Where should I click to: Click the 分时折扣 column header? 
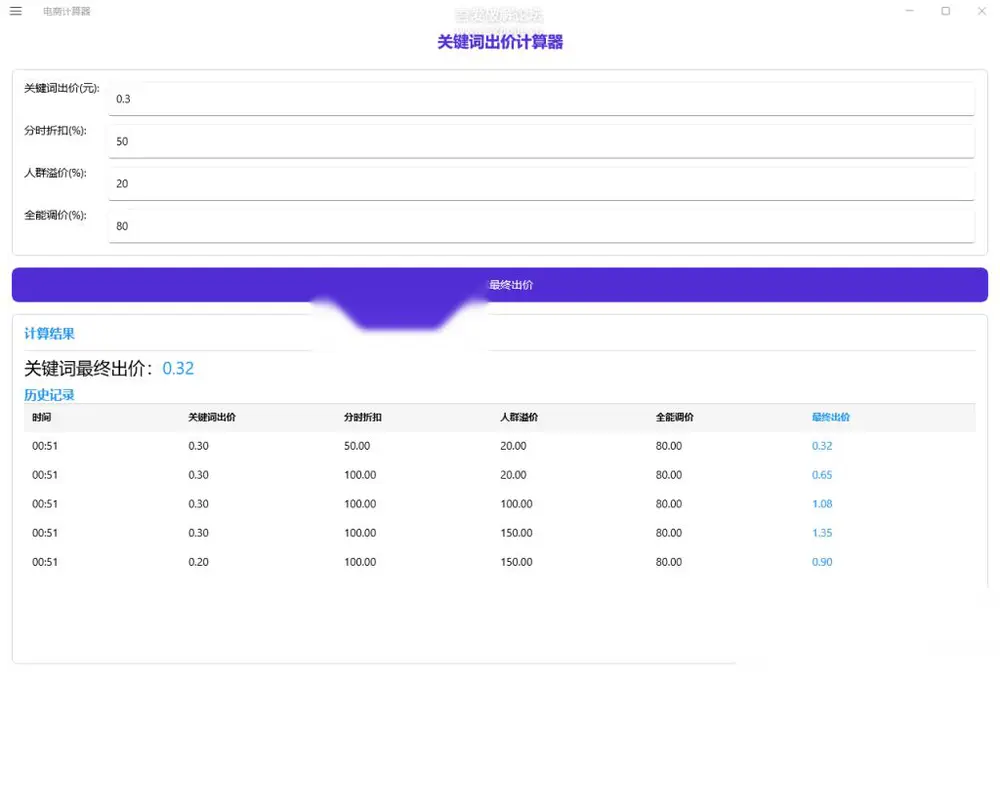pos(363,417)
